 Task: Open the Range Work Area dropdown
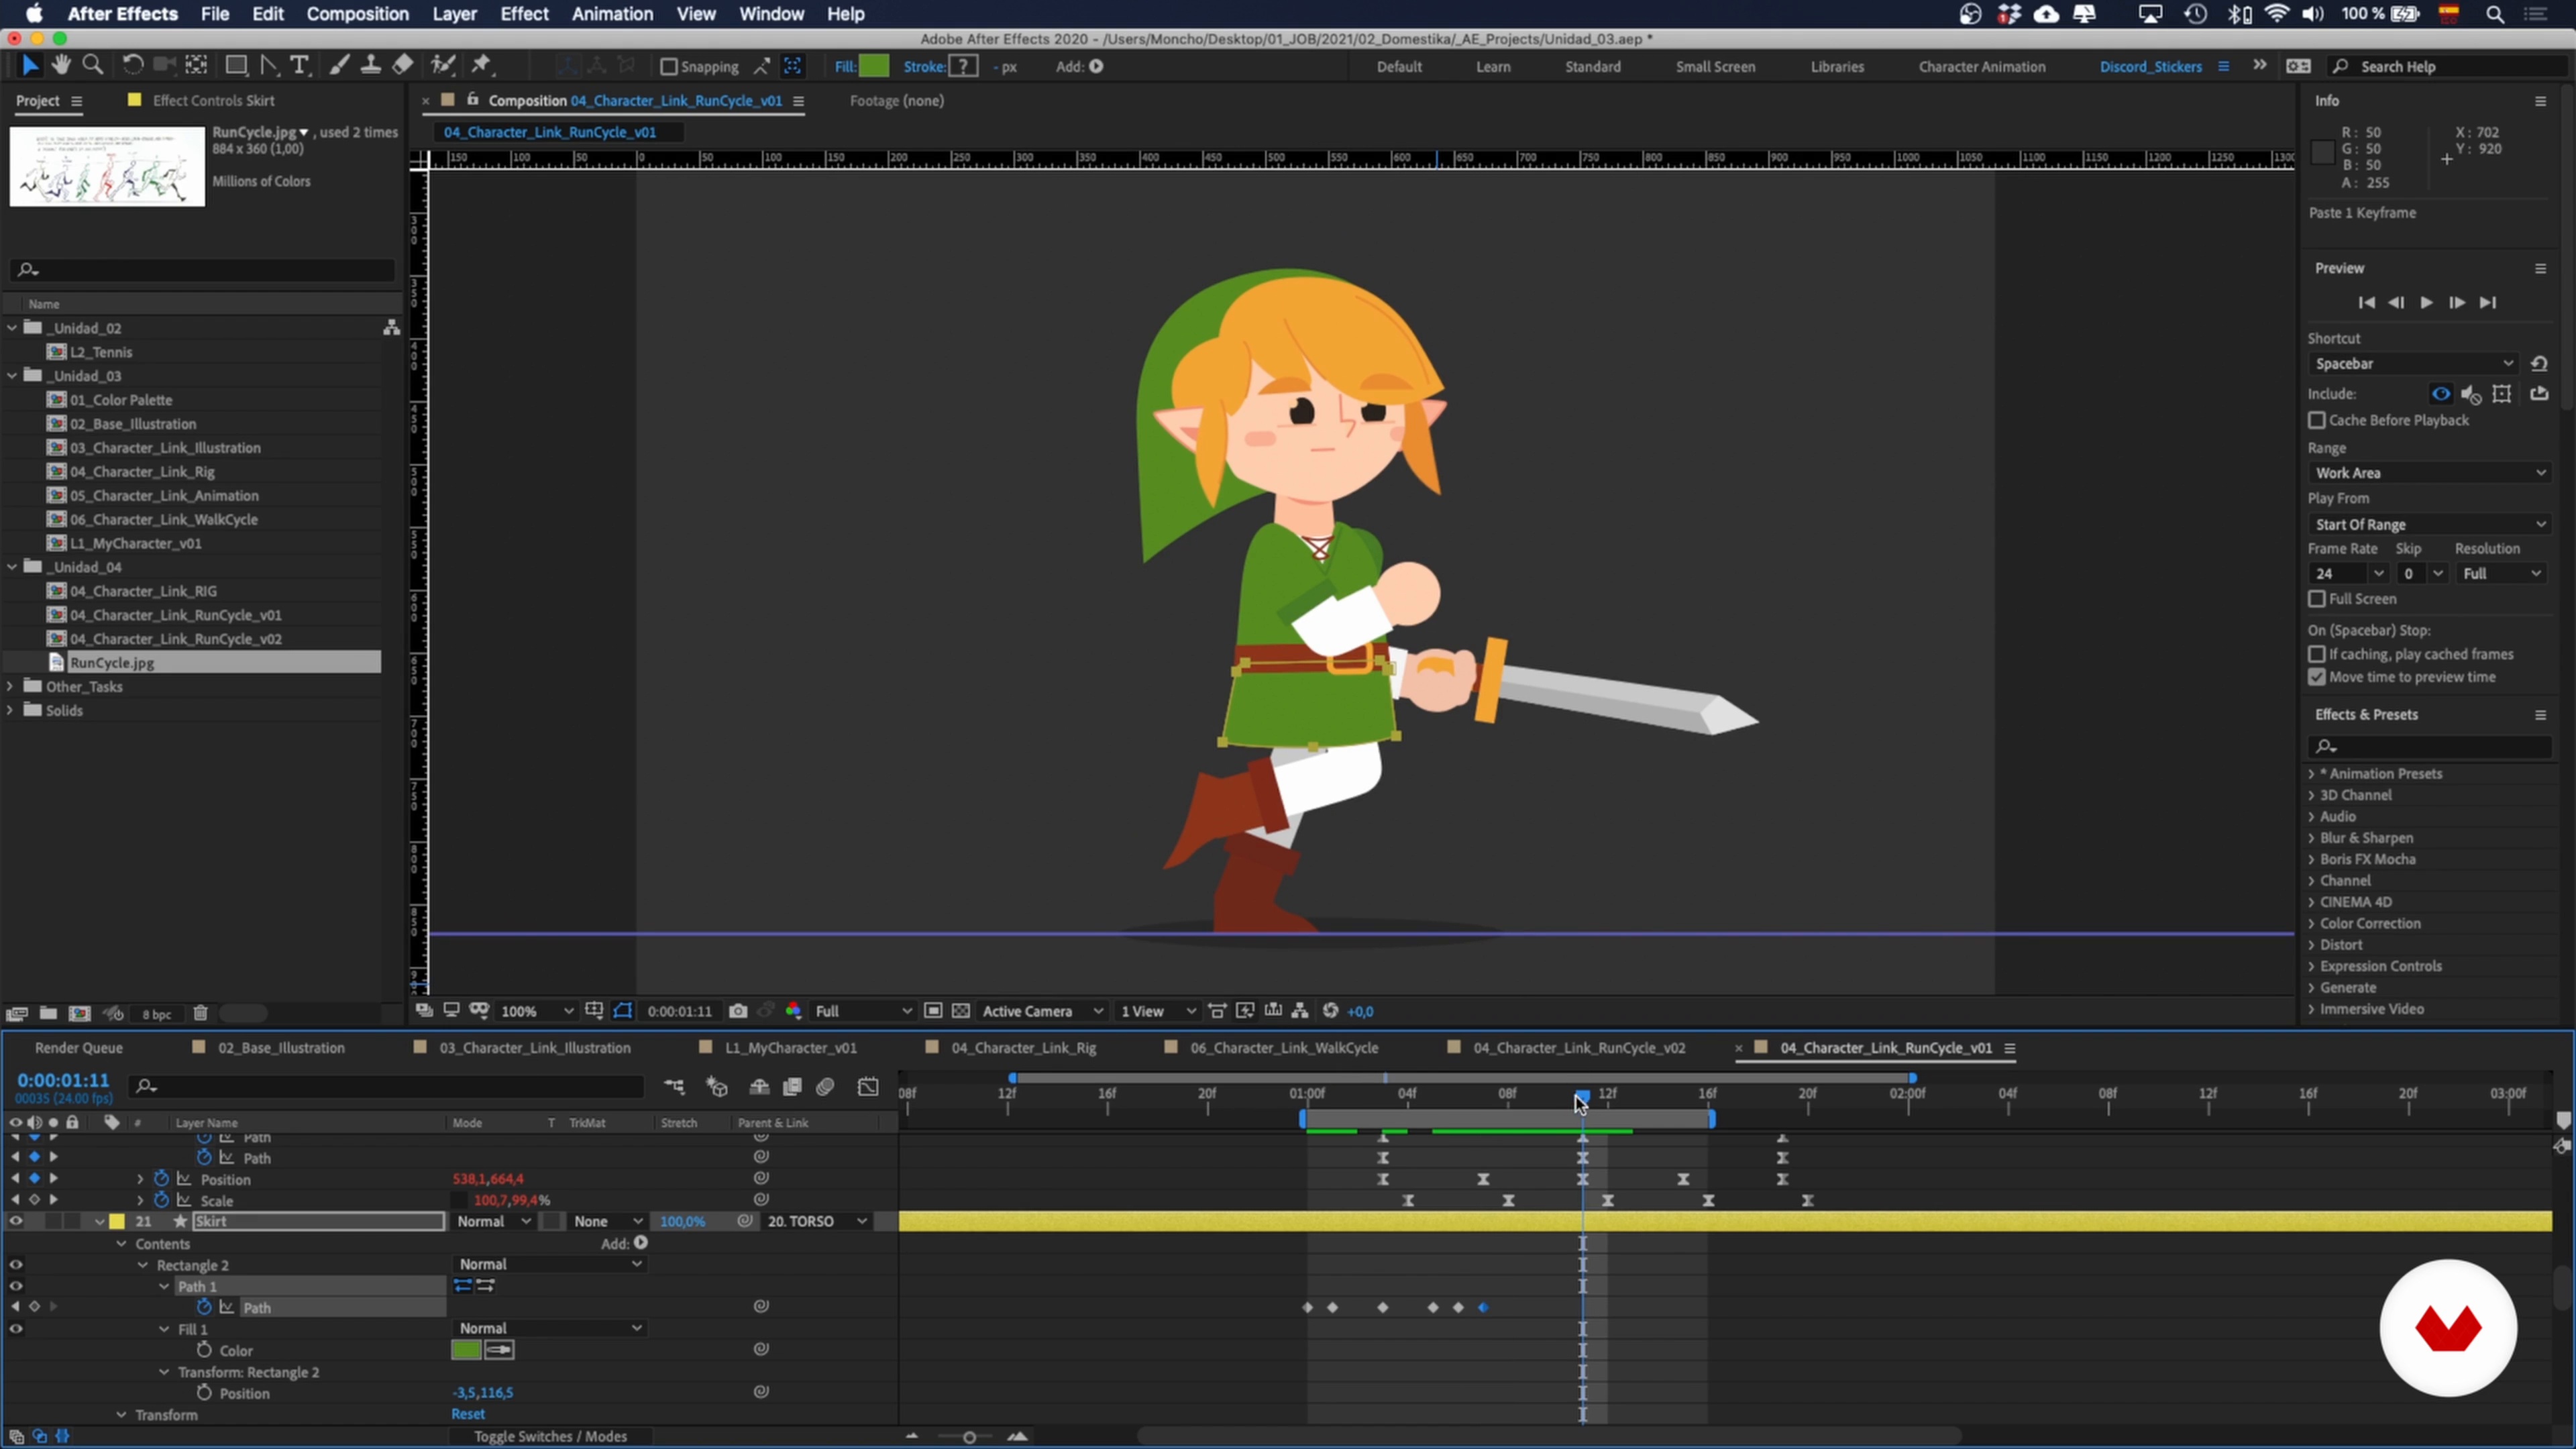[2429, 473]
